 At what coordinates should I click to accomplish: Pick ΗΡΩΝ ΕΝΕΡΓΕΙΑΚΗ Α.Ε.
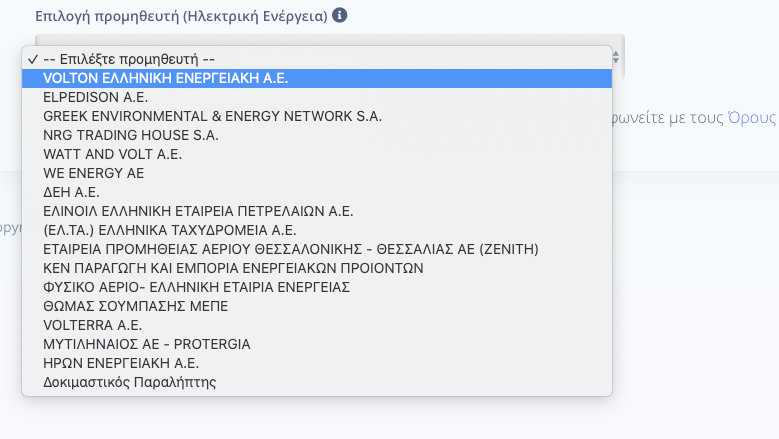tap(317, 363)
